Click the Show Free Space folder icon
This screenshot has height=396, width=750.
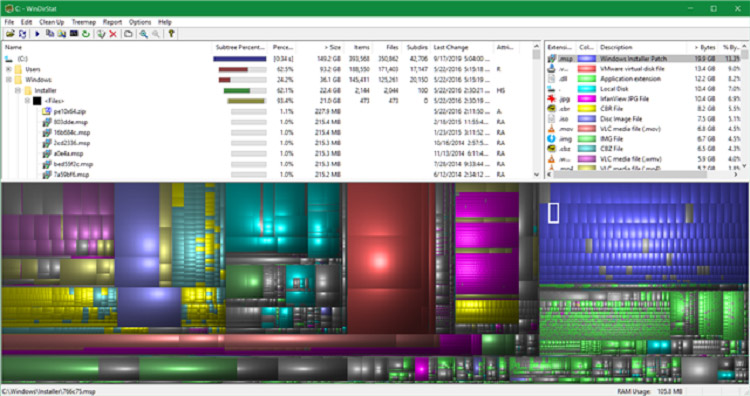pos(128,33)
